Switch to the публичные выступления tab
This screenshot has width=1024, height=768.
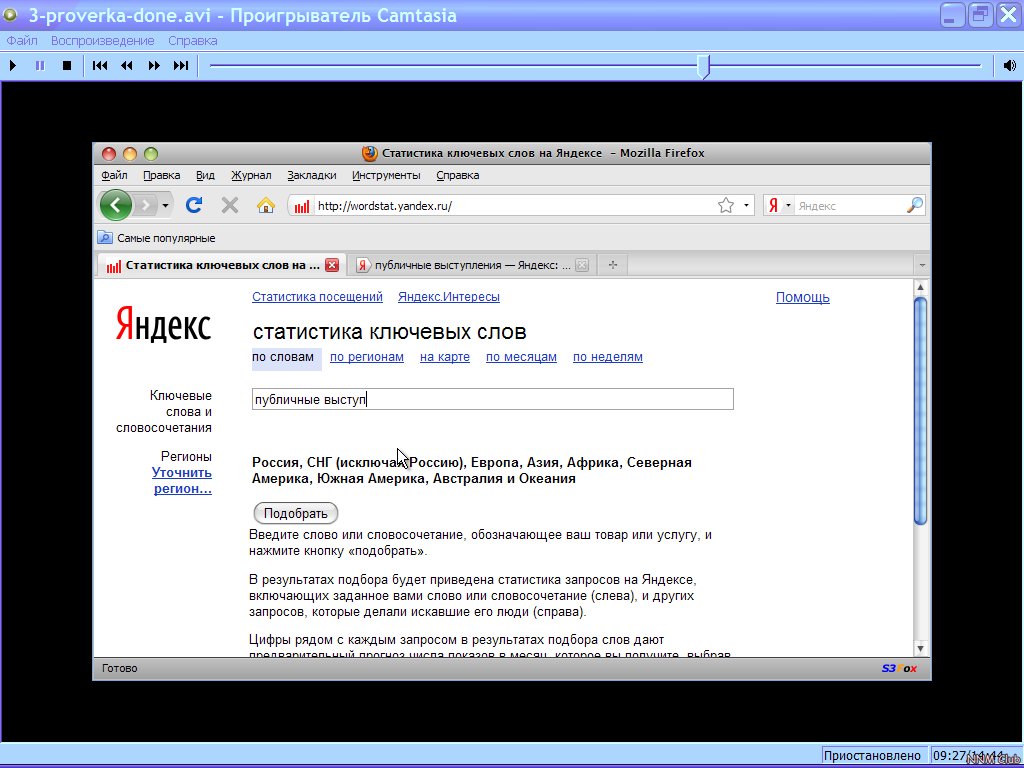464,265
